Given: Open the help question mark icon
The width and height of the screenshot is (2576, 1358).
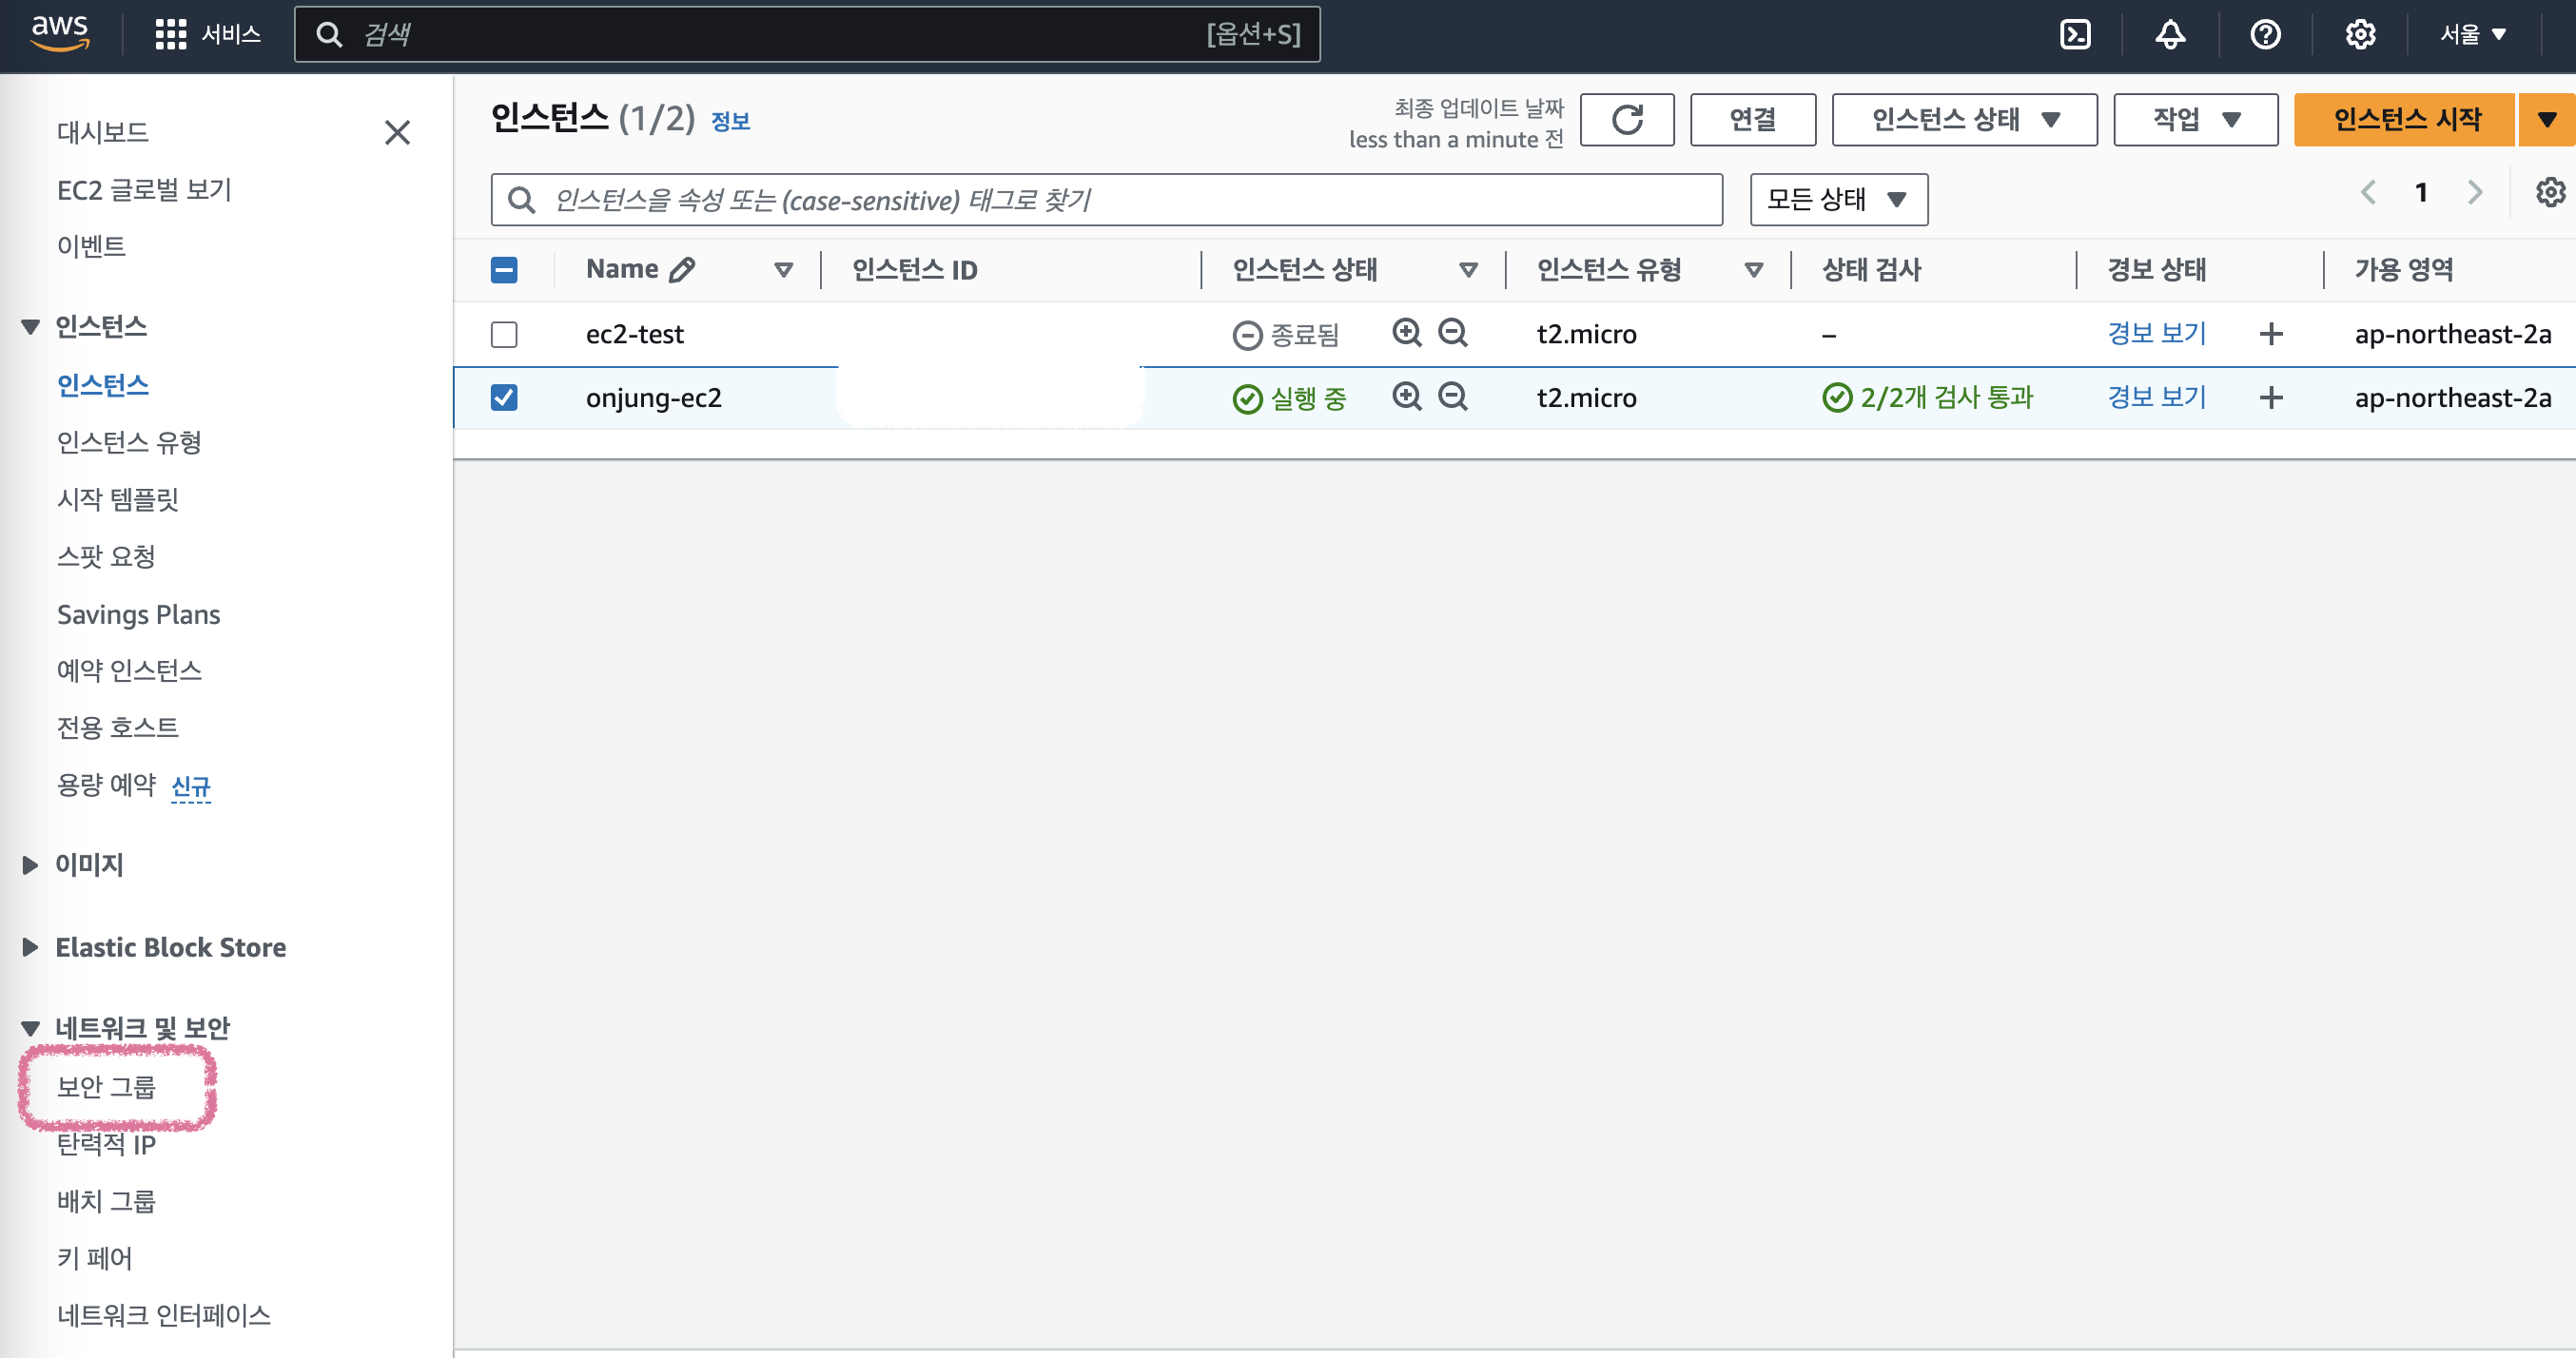Looking at the screenshot, I should [x=2264, y=35].
